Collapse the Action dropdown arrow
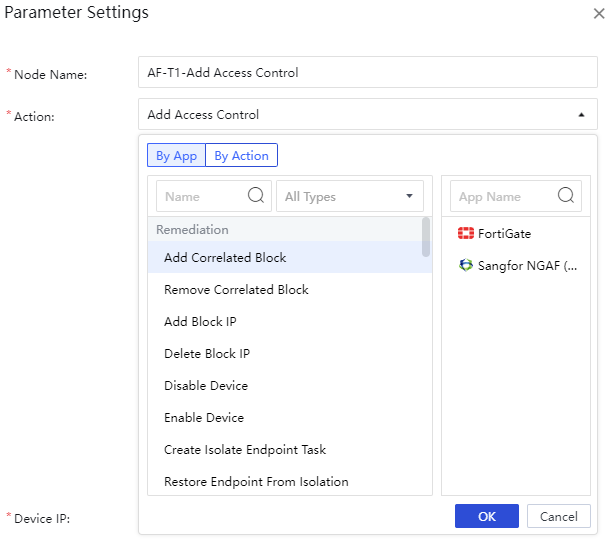 pos(581,115)
